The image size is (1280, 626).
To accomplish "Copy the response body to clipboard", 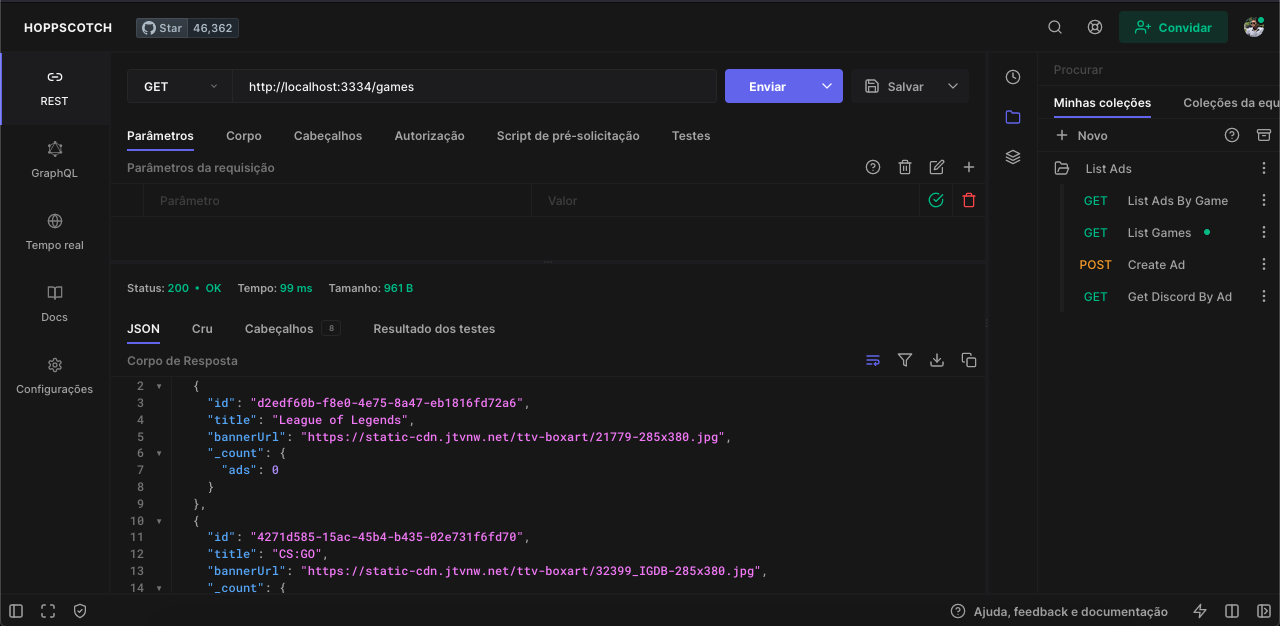I will [968, 360].
